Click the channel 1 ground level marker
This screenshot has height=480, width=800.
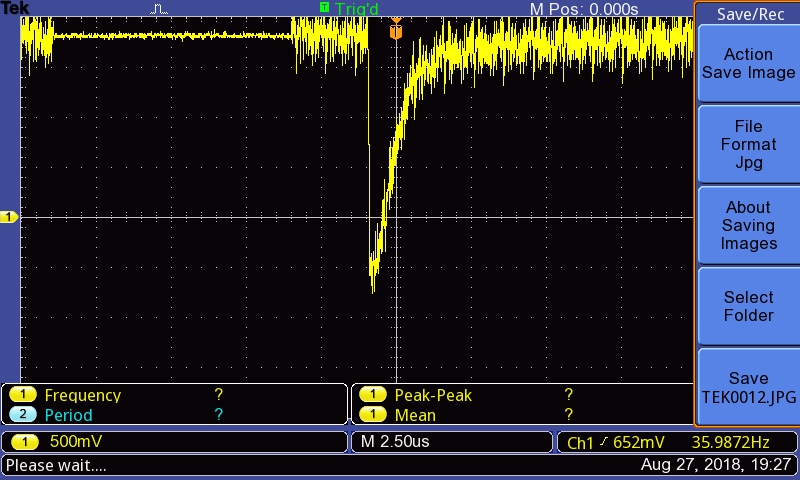9,217
